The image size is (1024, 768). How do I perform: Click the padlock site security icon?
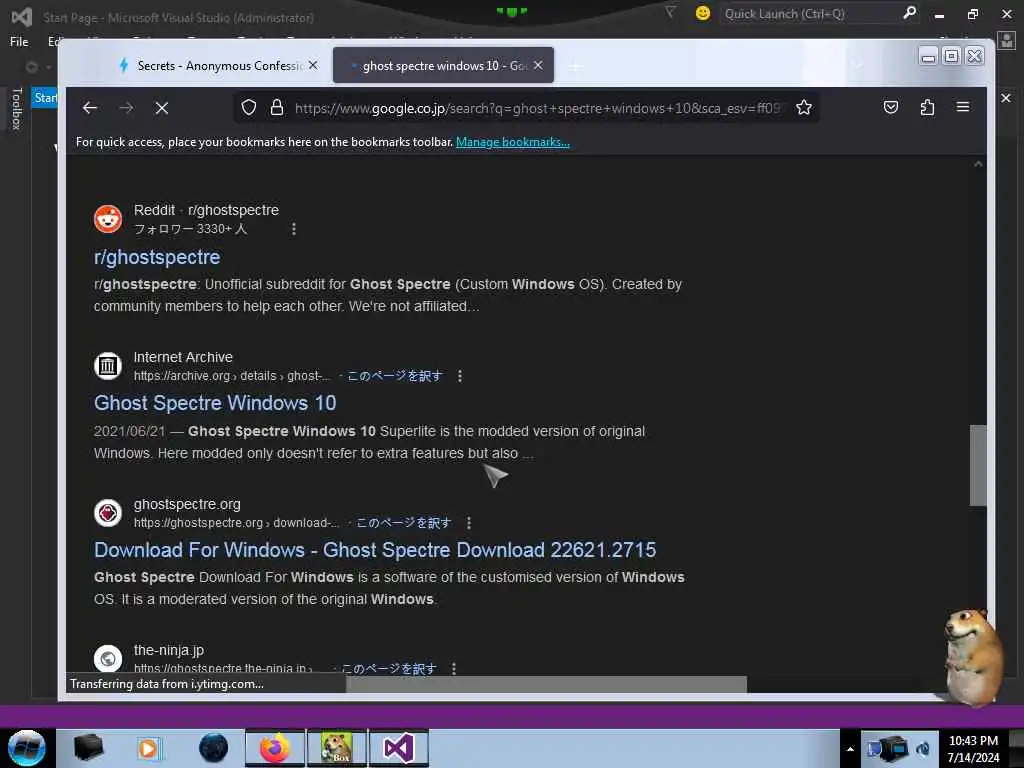277,107
